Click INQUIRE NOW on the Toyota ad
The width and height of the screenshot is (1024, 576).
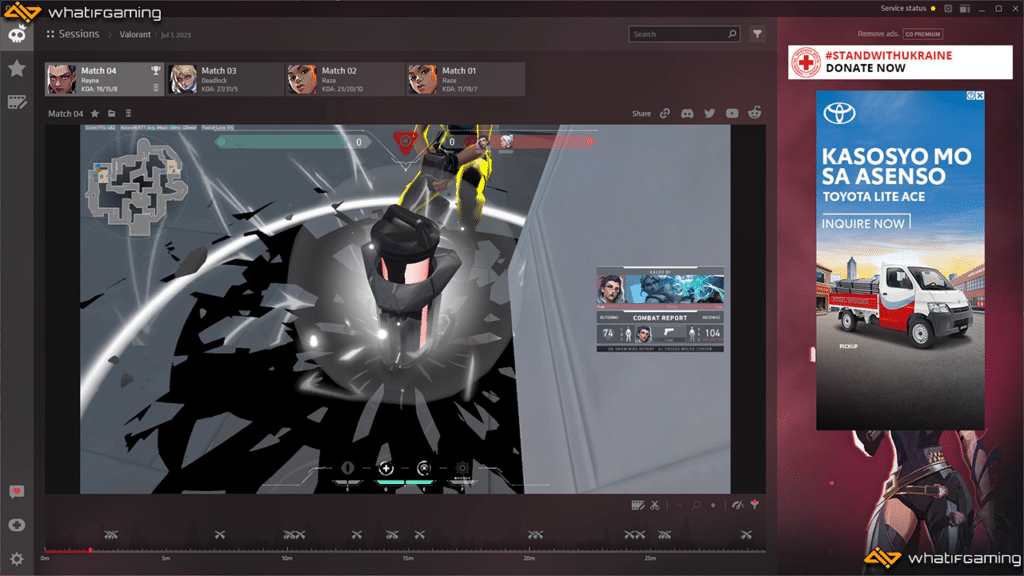click(865, 223)
